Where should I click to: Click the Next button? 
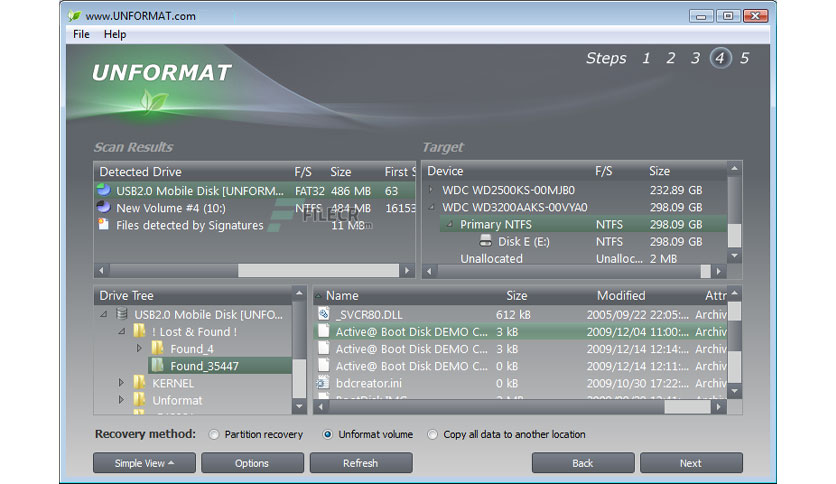pos(691,463)
